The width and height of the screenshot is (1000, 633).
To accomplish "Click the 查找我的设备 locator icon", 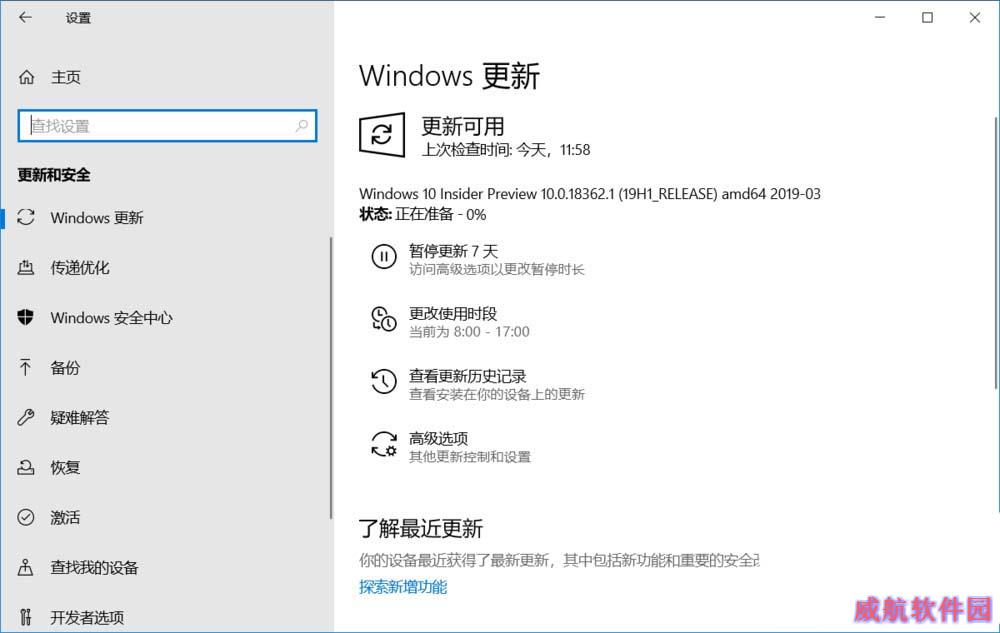I will click(x=26, y=567).
